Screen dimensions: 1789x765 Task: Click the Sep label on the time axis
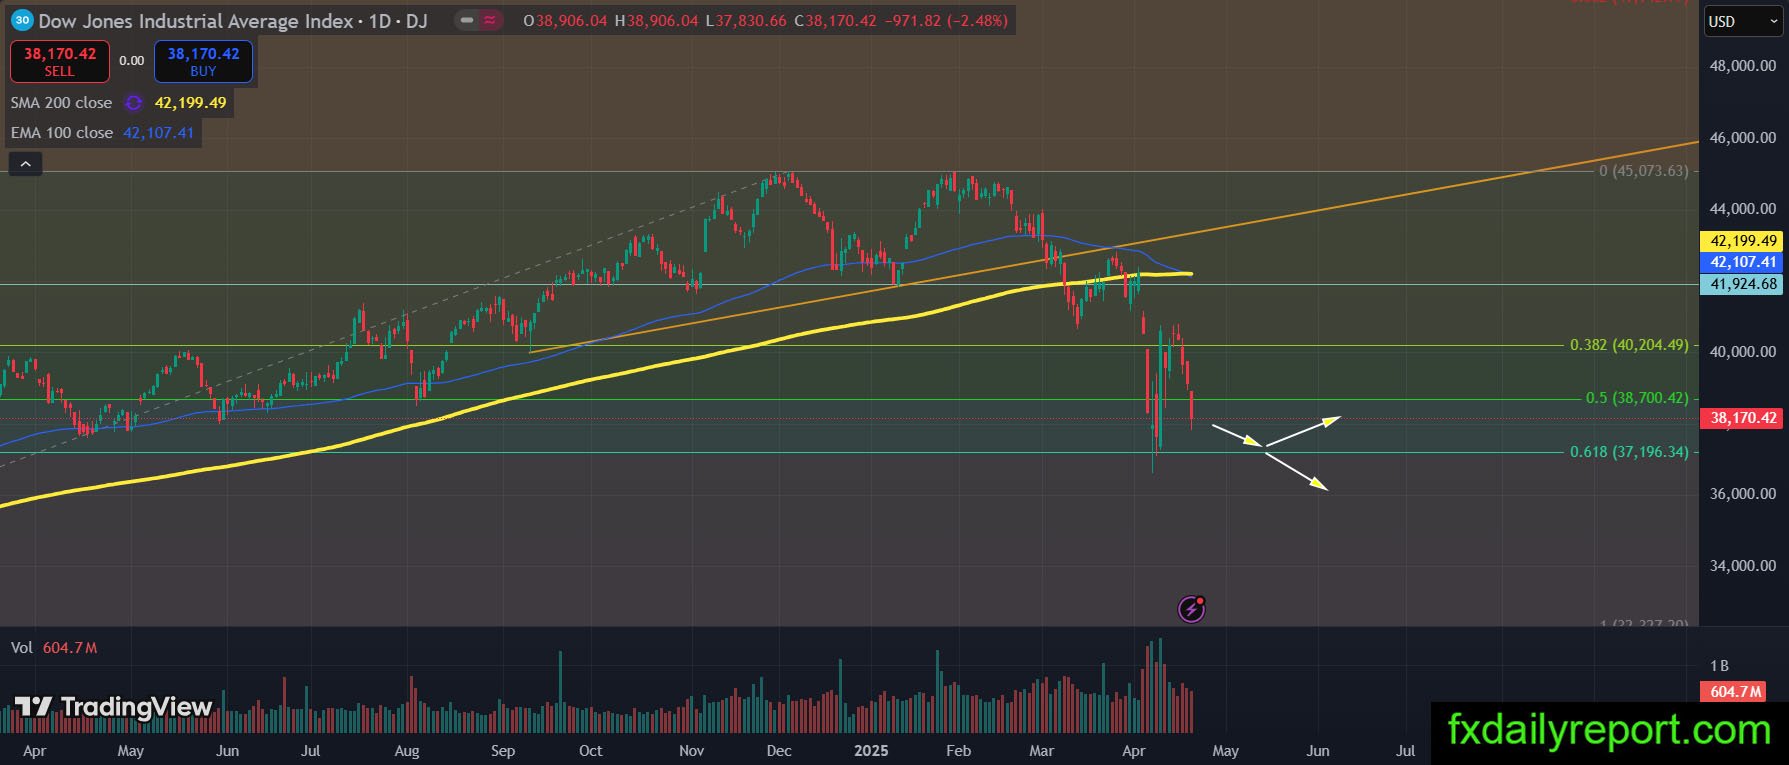(x=503, y=751)
